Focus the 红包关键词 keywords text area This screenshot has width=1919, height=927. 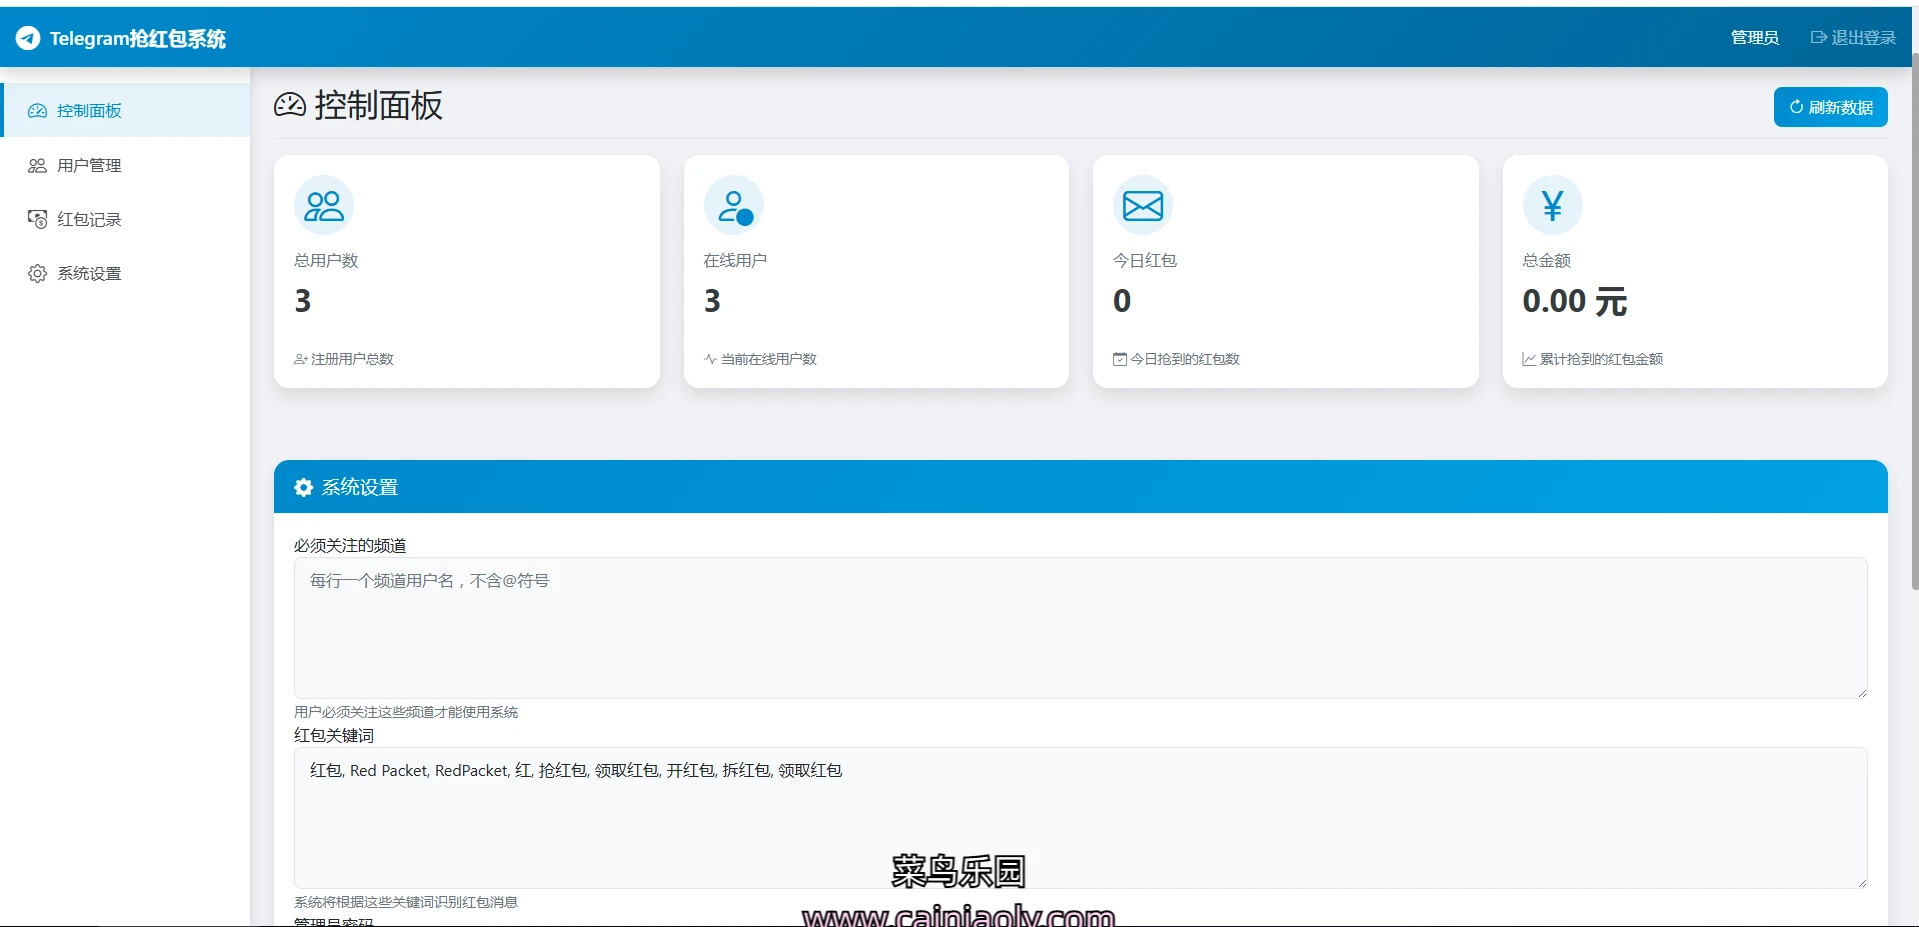tap(1080, 818)
